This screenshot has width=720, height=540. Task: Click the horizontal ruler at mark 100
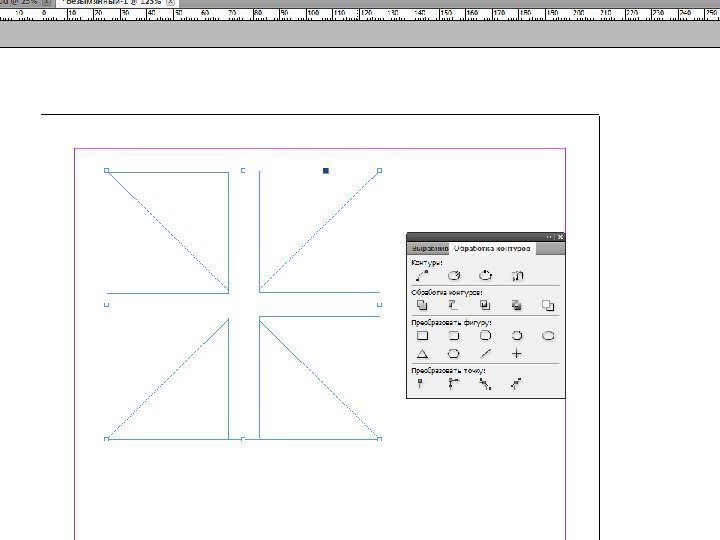pos(313,14)
